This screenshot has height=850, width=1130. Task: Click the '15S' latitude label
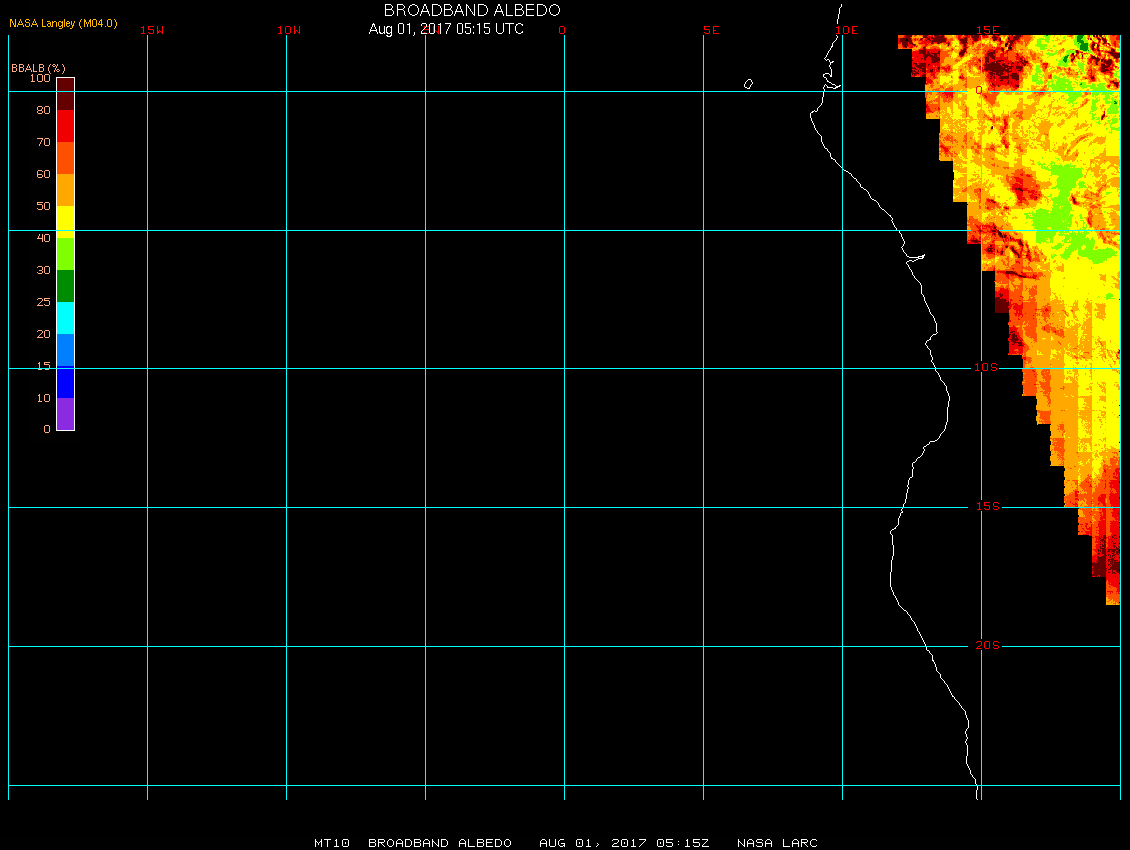pos(988,507)
